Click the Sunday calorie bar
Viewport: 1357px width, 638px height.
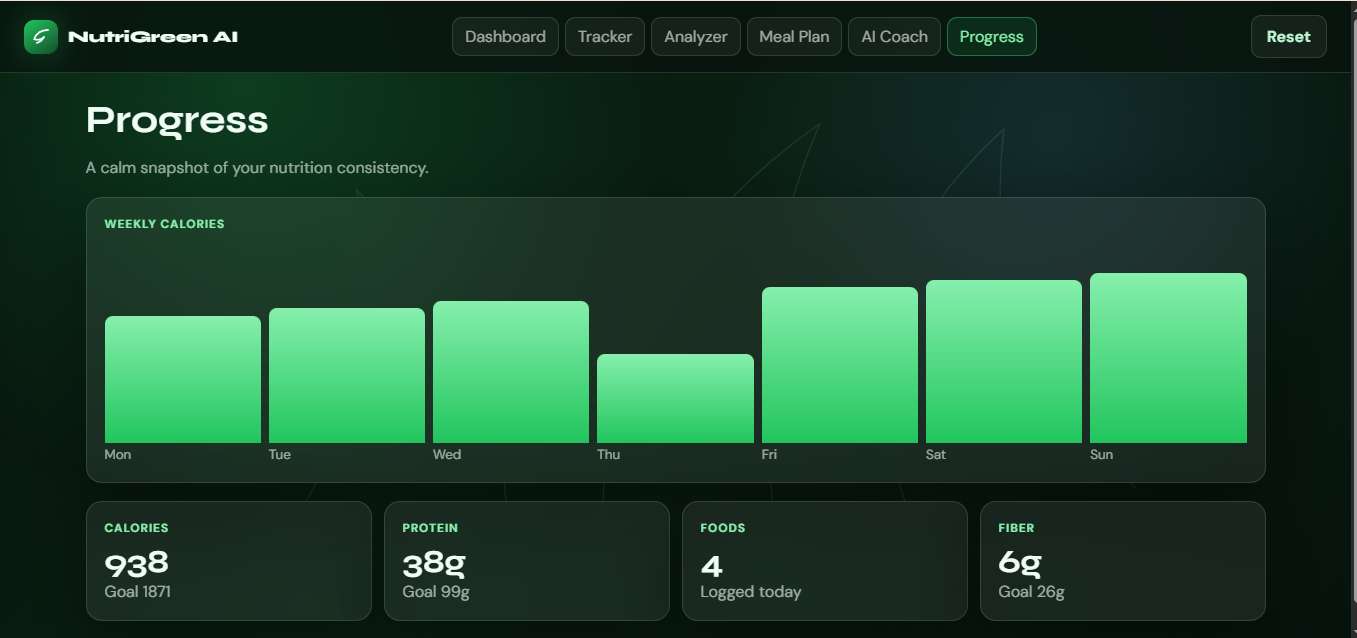coord(1168,358)
